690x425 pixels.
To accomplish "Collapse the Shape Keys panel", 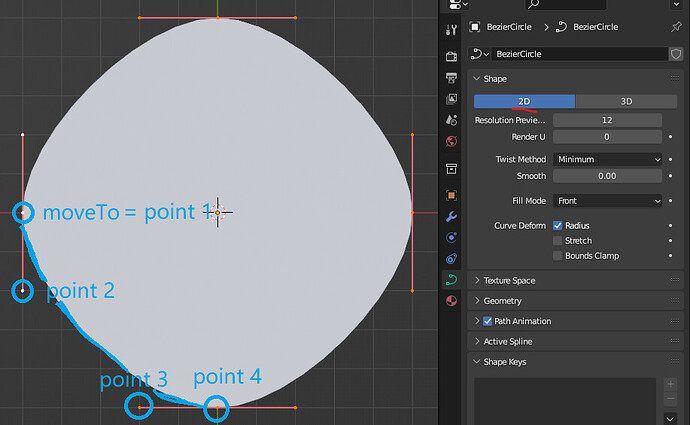I will tap(477, 362).
